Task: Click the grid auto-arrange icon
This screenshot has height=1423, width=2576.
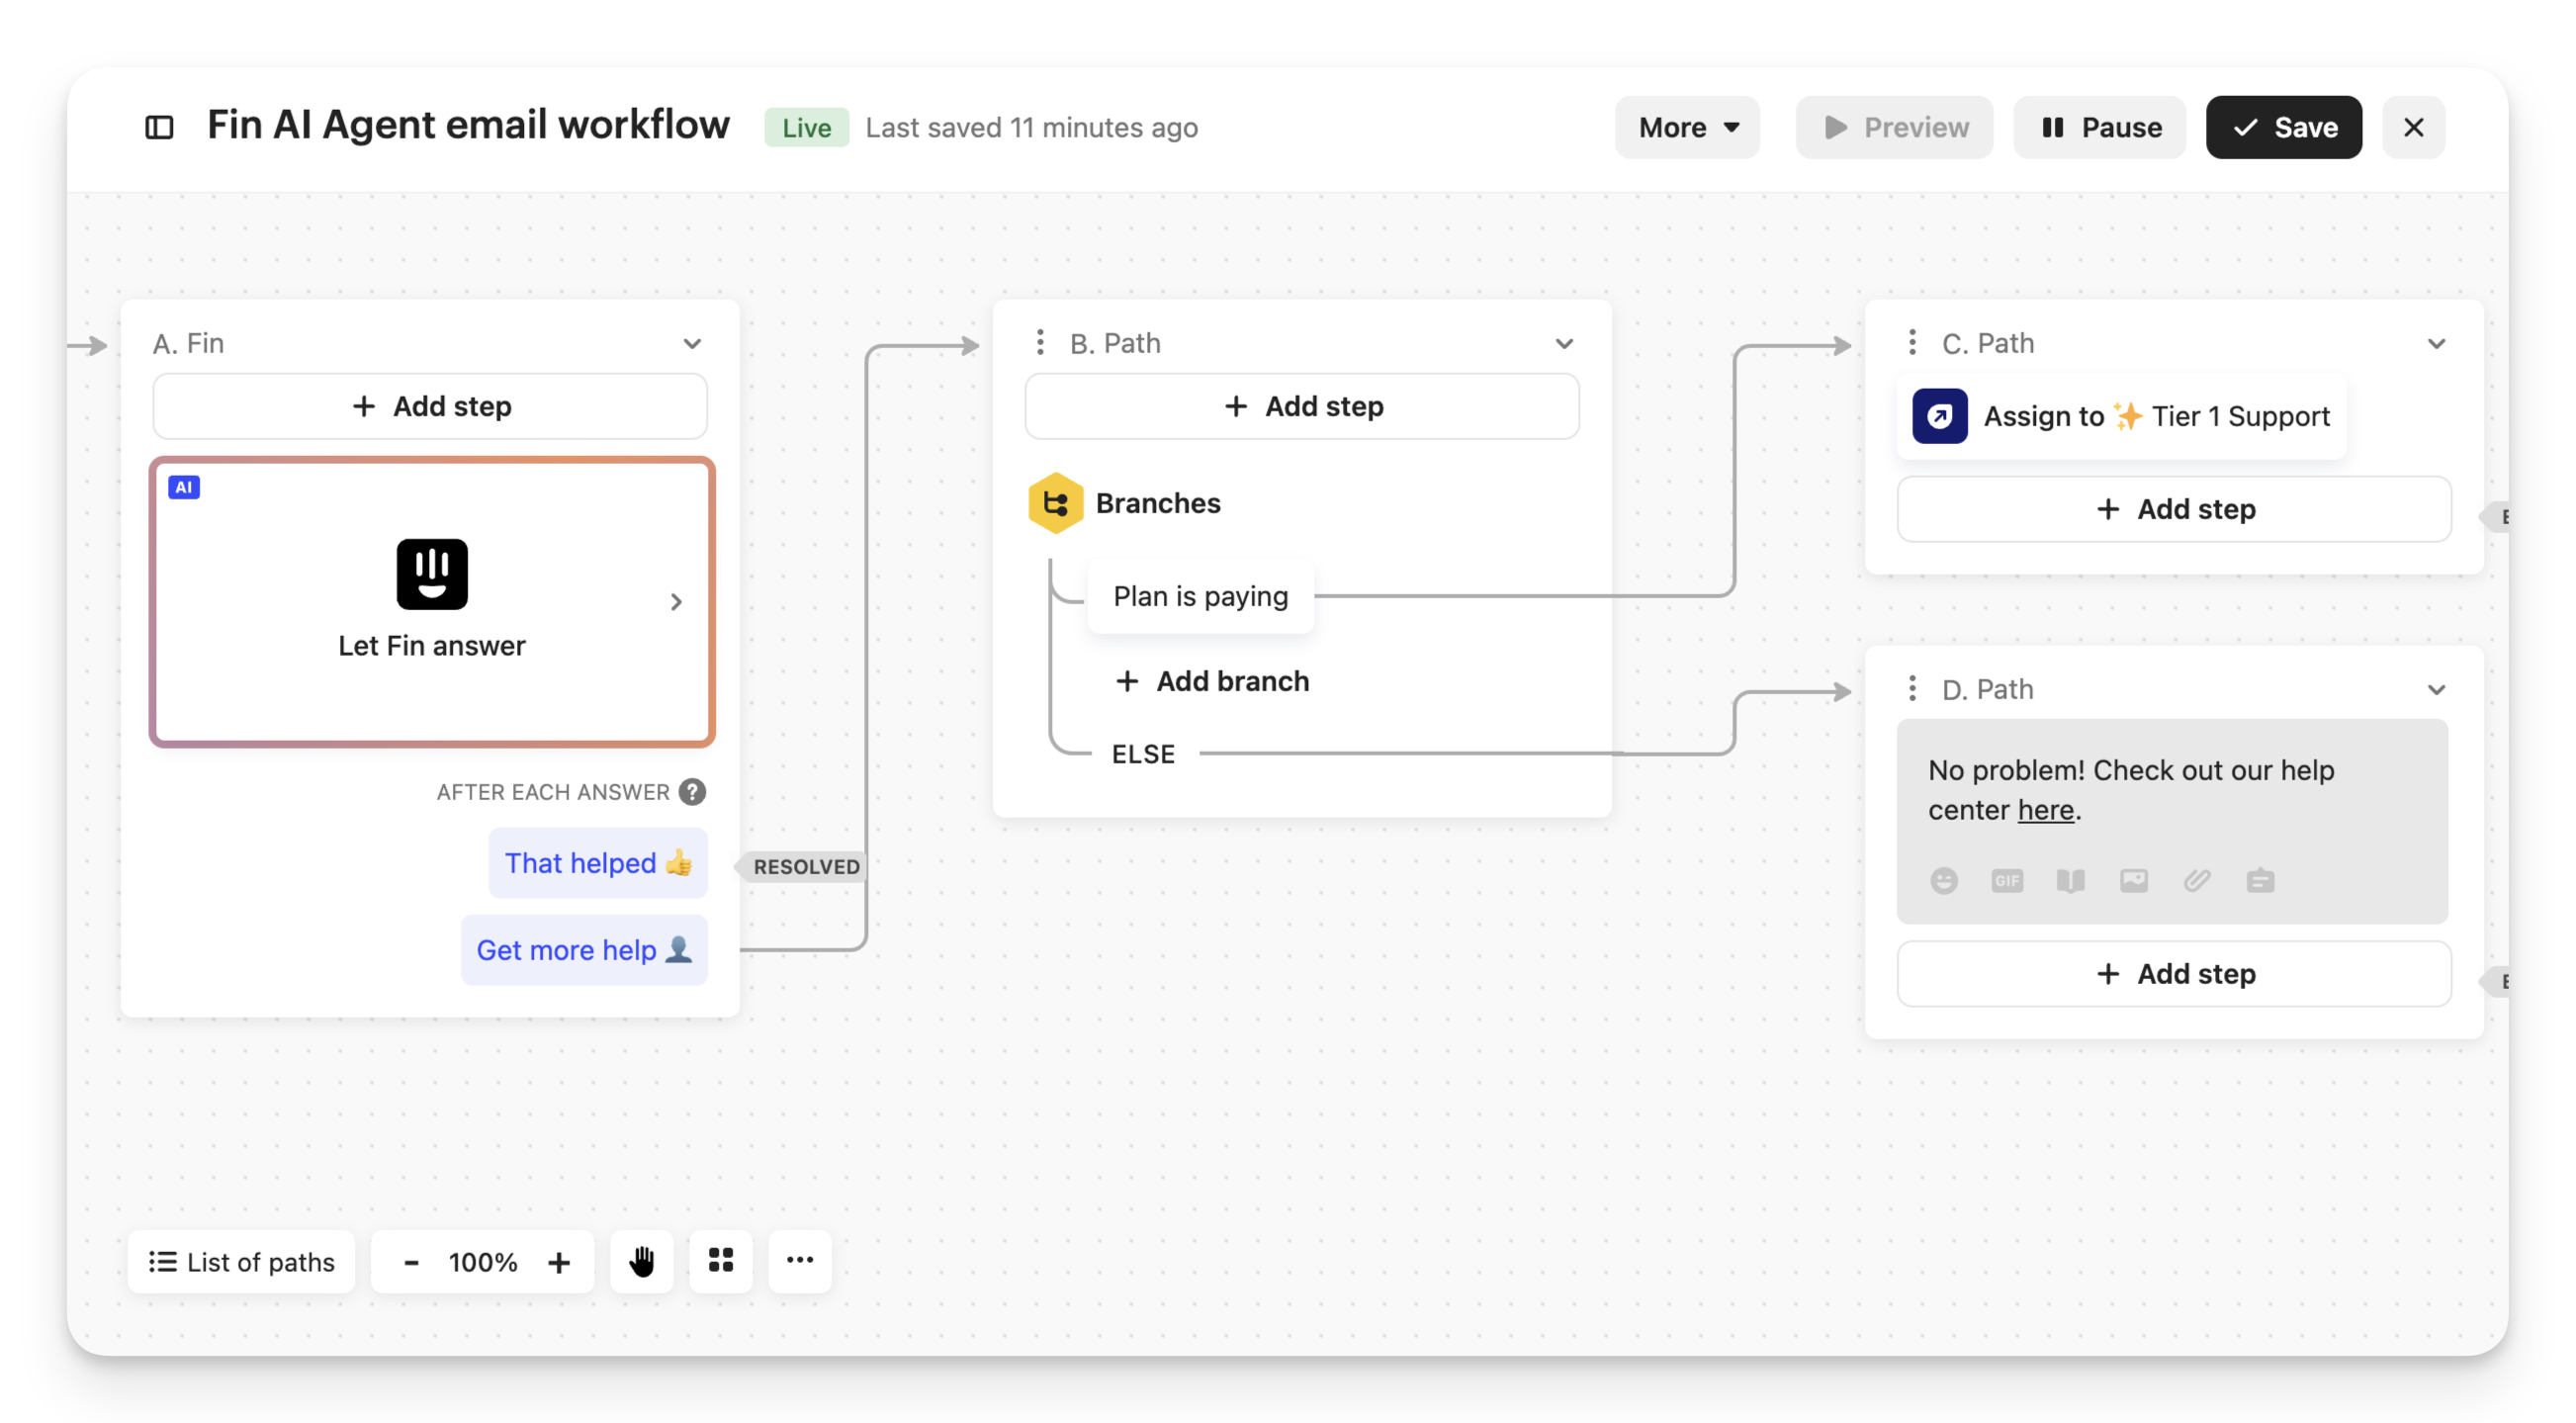Action: (x=720, y=1261)
